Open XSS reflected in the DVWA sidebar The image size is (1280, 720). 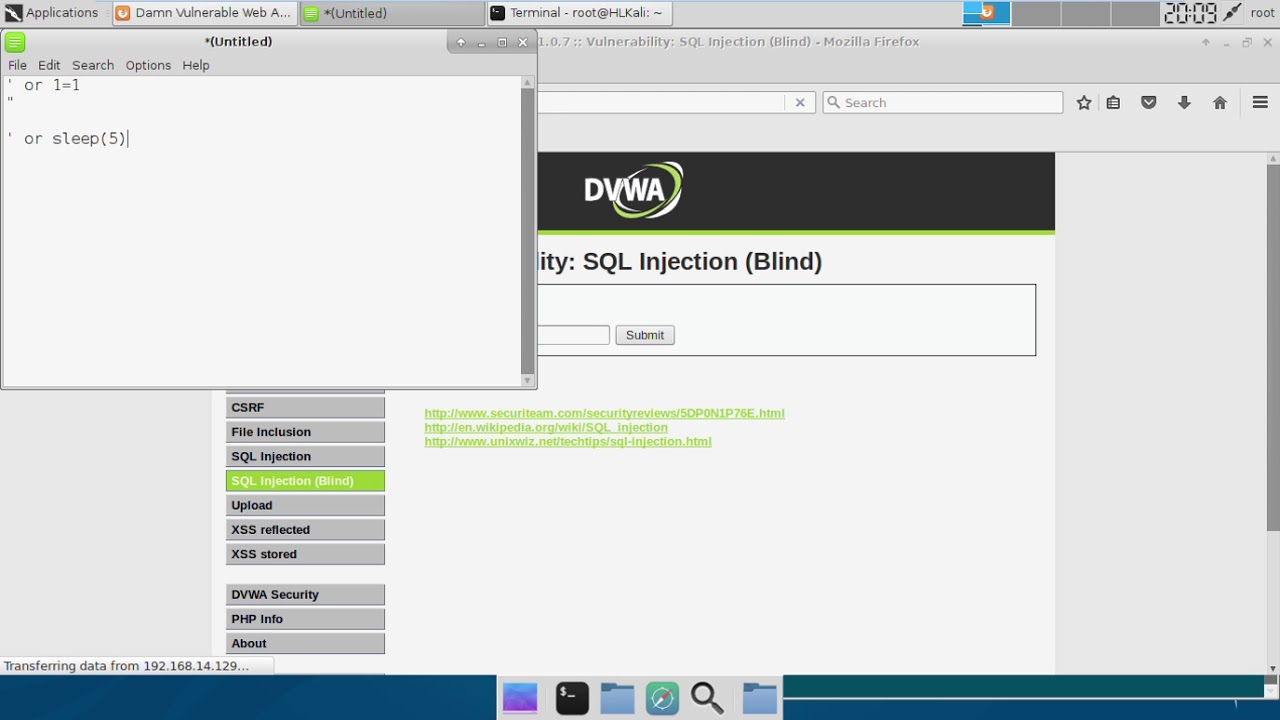tap(305, 530)
